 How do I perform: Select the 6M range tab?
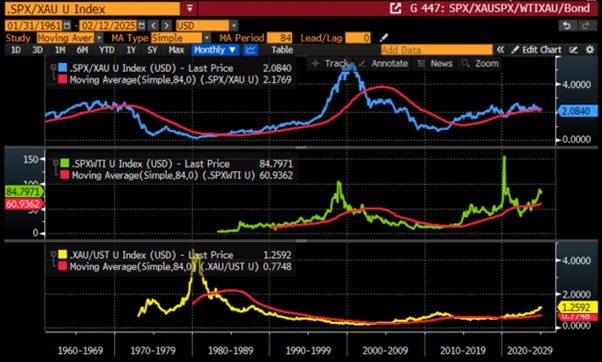82,50
